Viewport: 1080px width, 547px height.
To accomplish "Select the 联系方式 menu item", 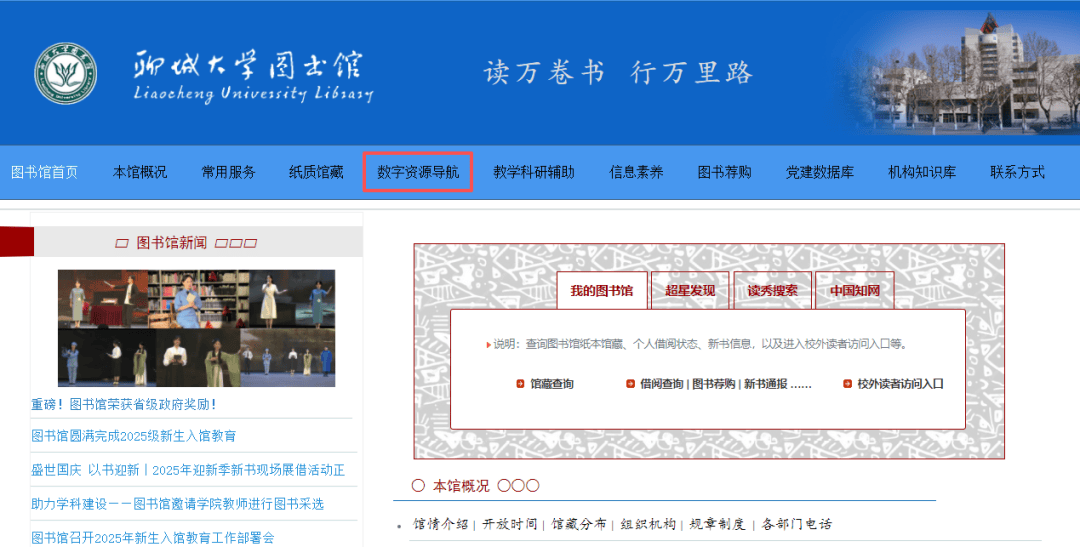I will point(1018,172).
